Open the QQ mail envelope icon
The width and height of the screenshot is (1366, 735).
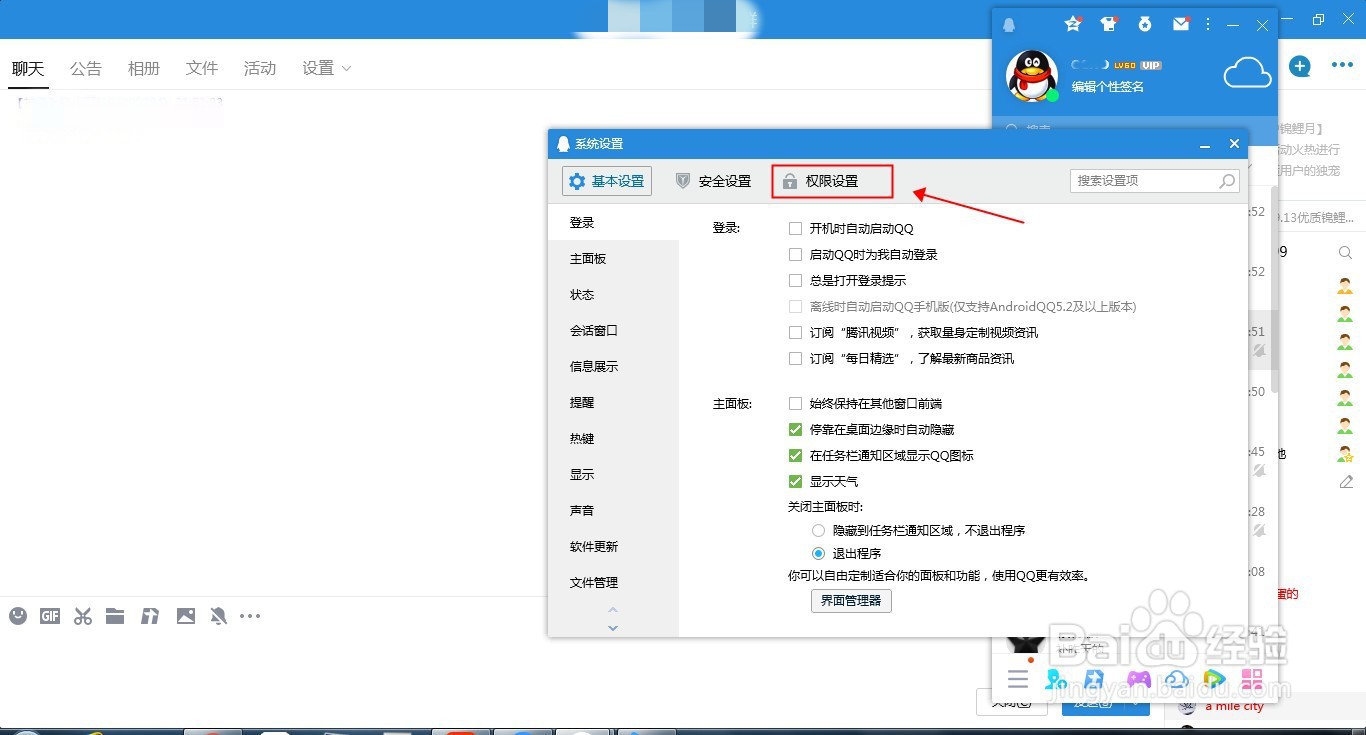1181,24
